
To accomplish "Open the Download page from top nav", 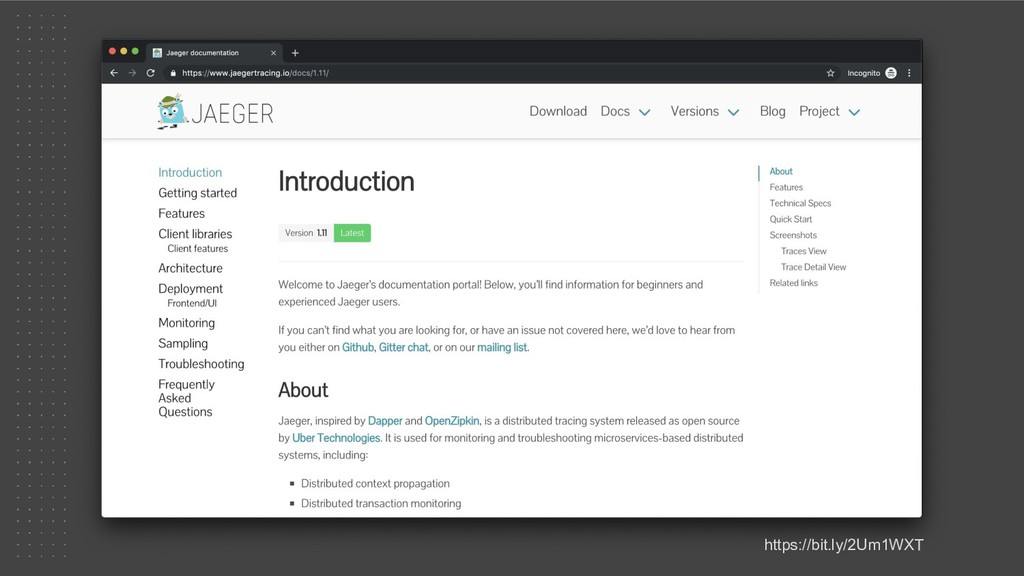I will (558, 112).
